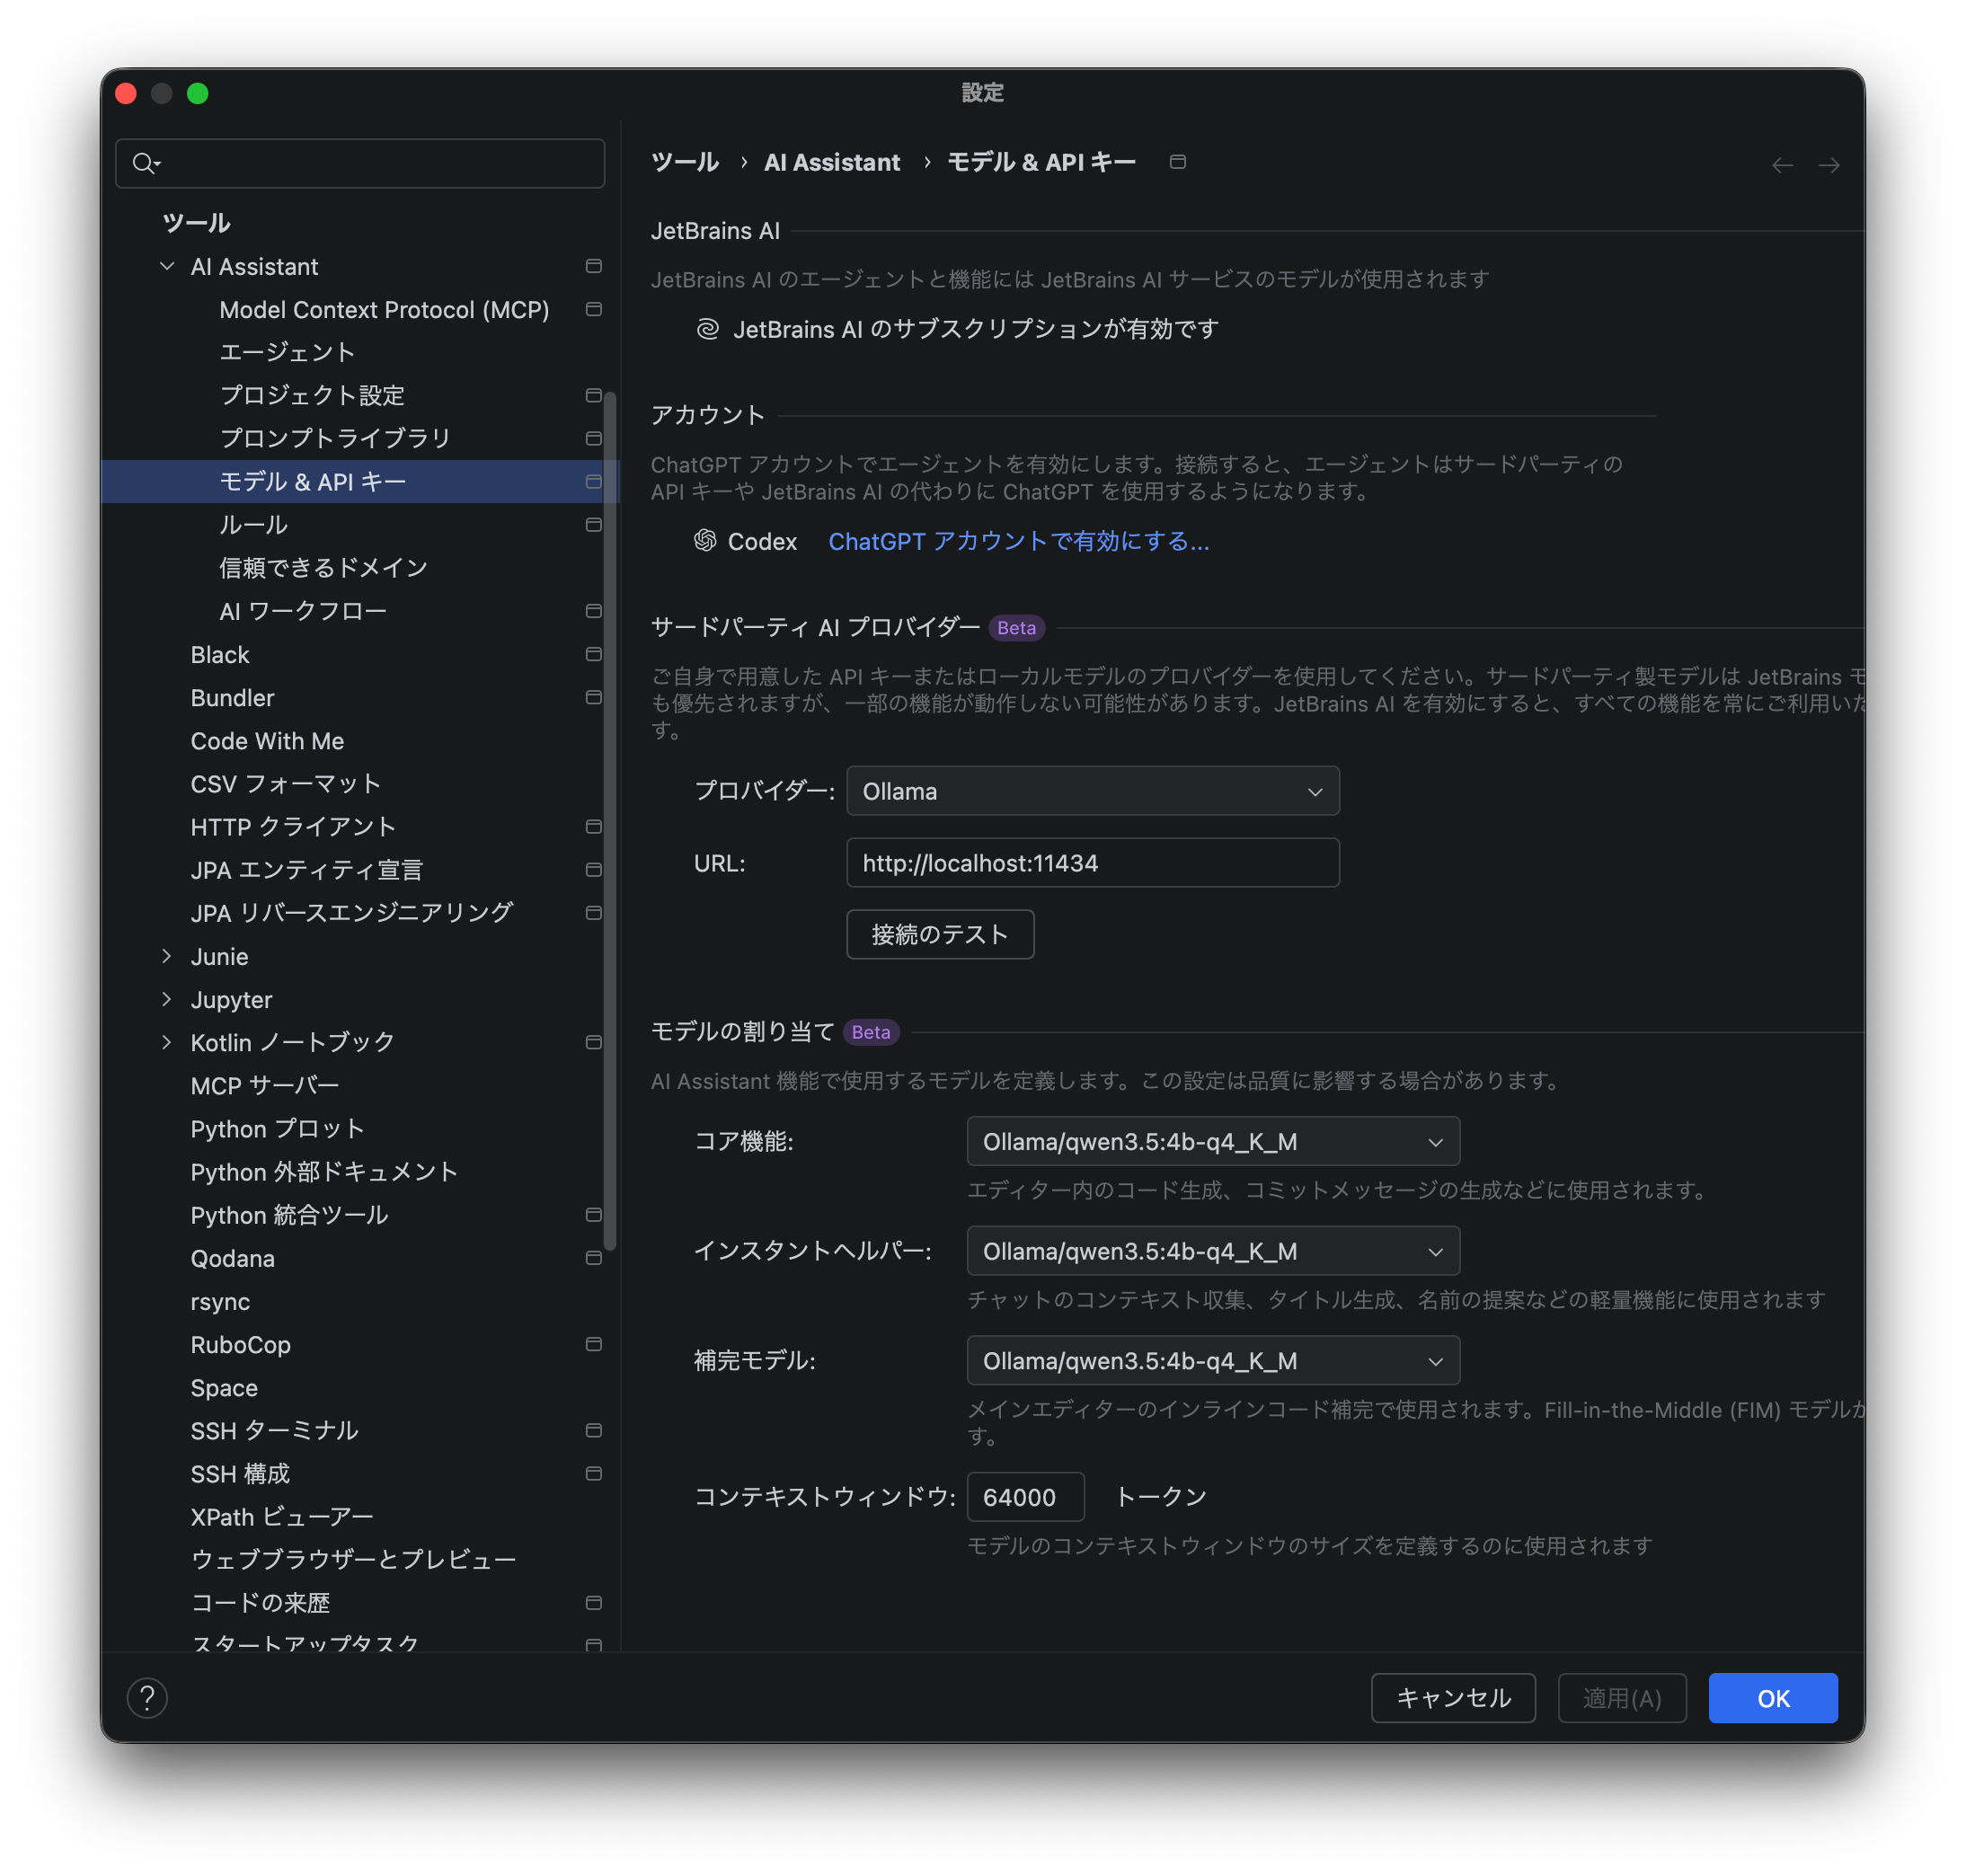
Task: Click the settings marker icon next to Black
Action: [592, 654]
